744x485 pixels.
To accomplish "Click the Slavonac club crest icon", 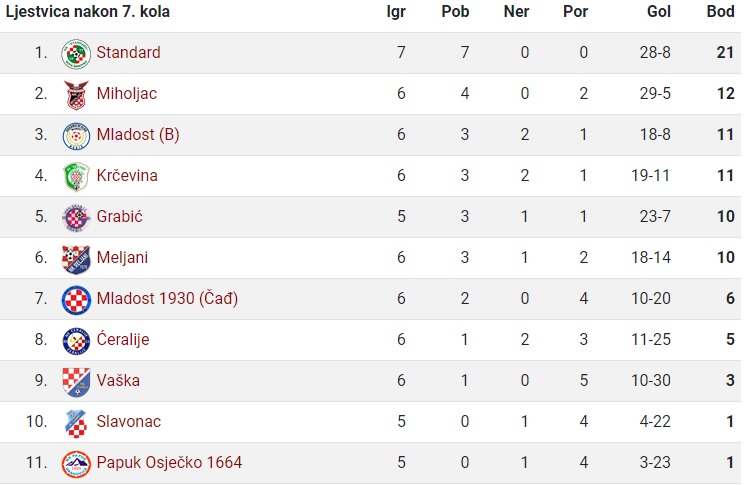I will point(76,423).
